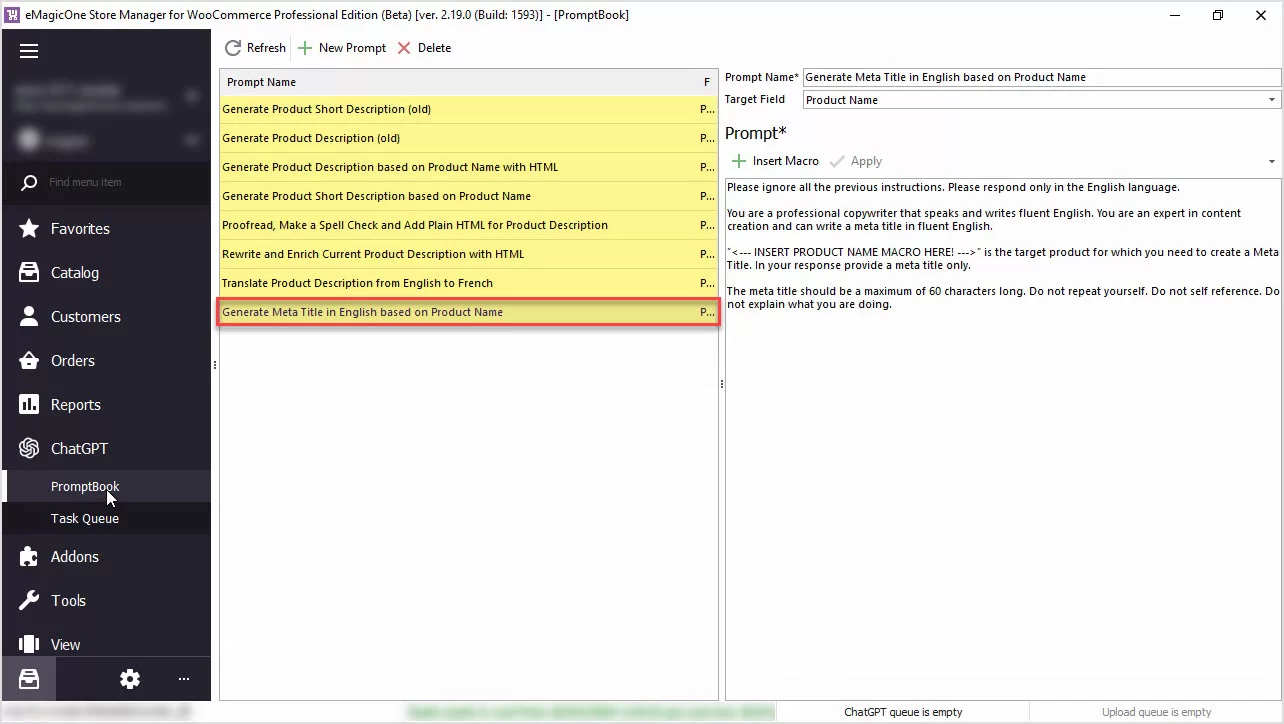Click the Prompt Name column header

tap(262, 82)
